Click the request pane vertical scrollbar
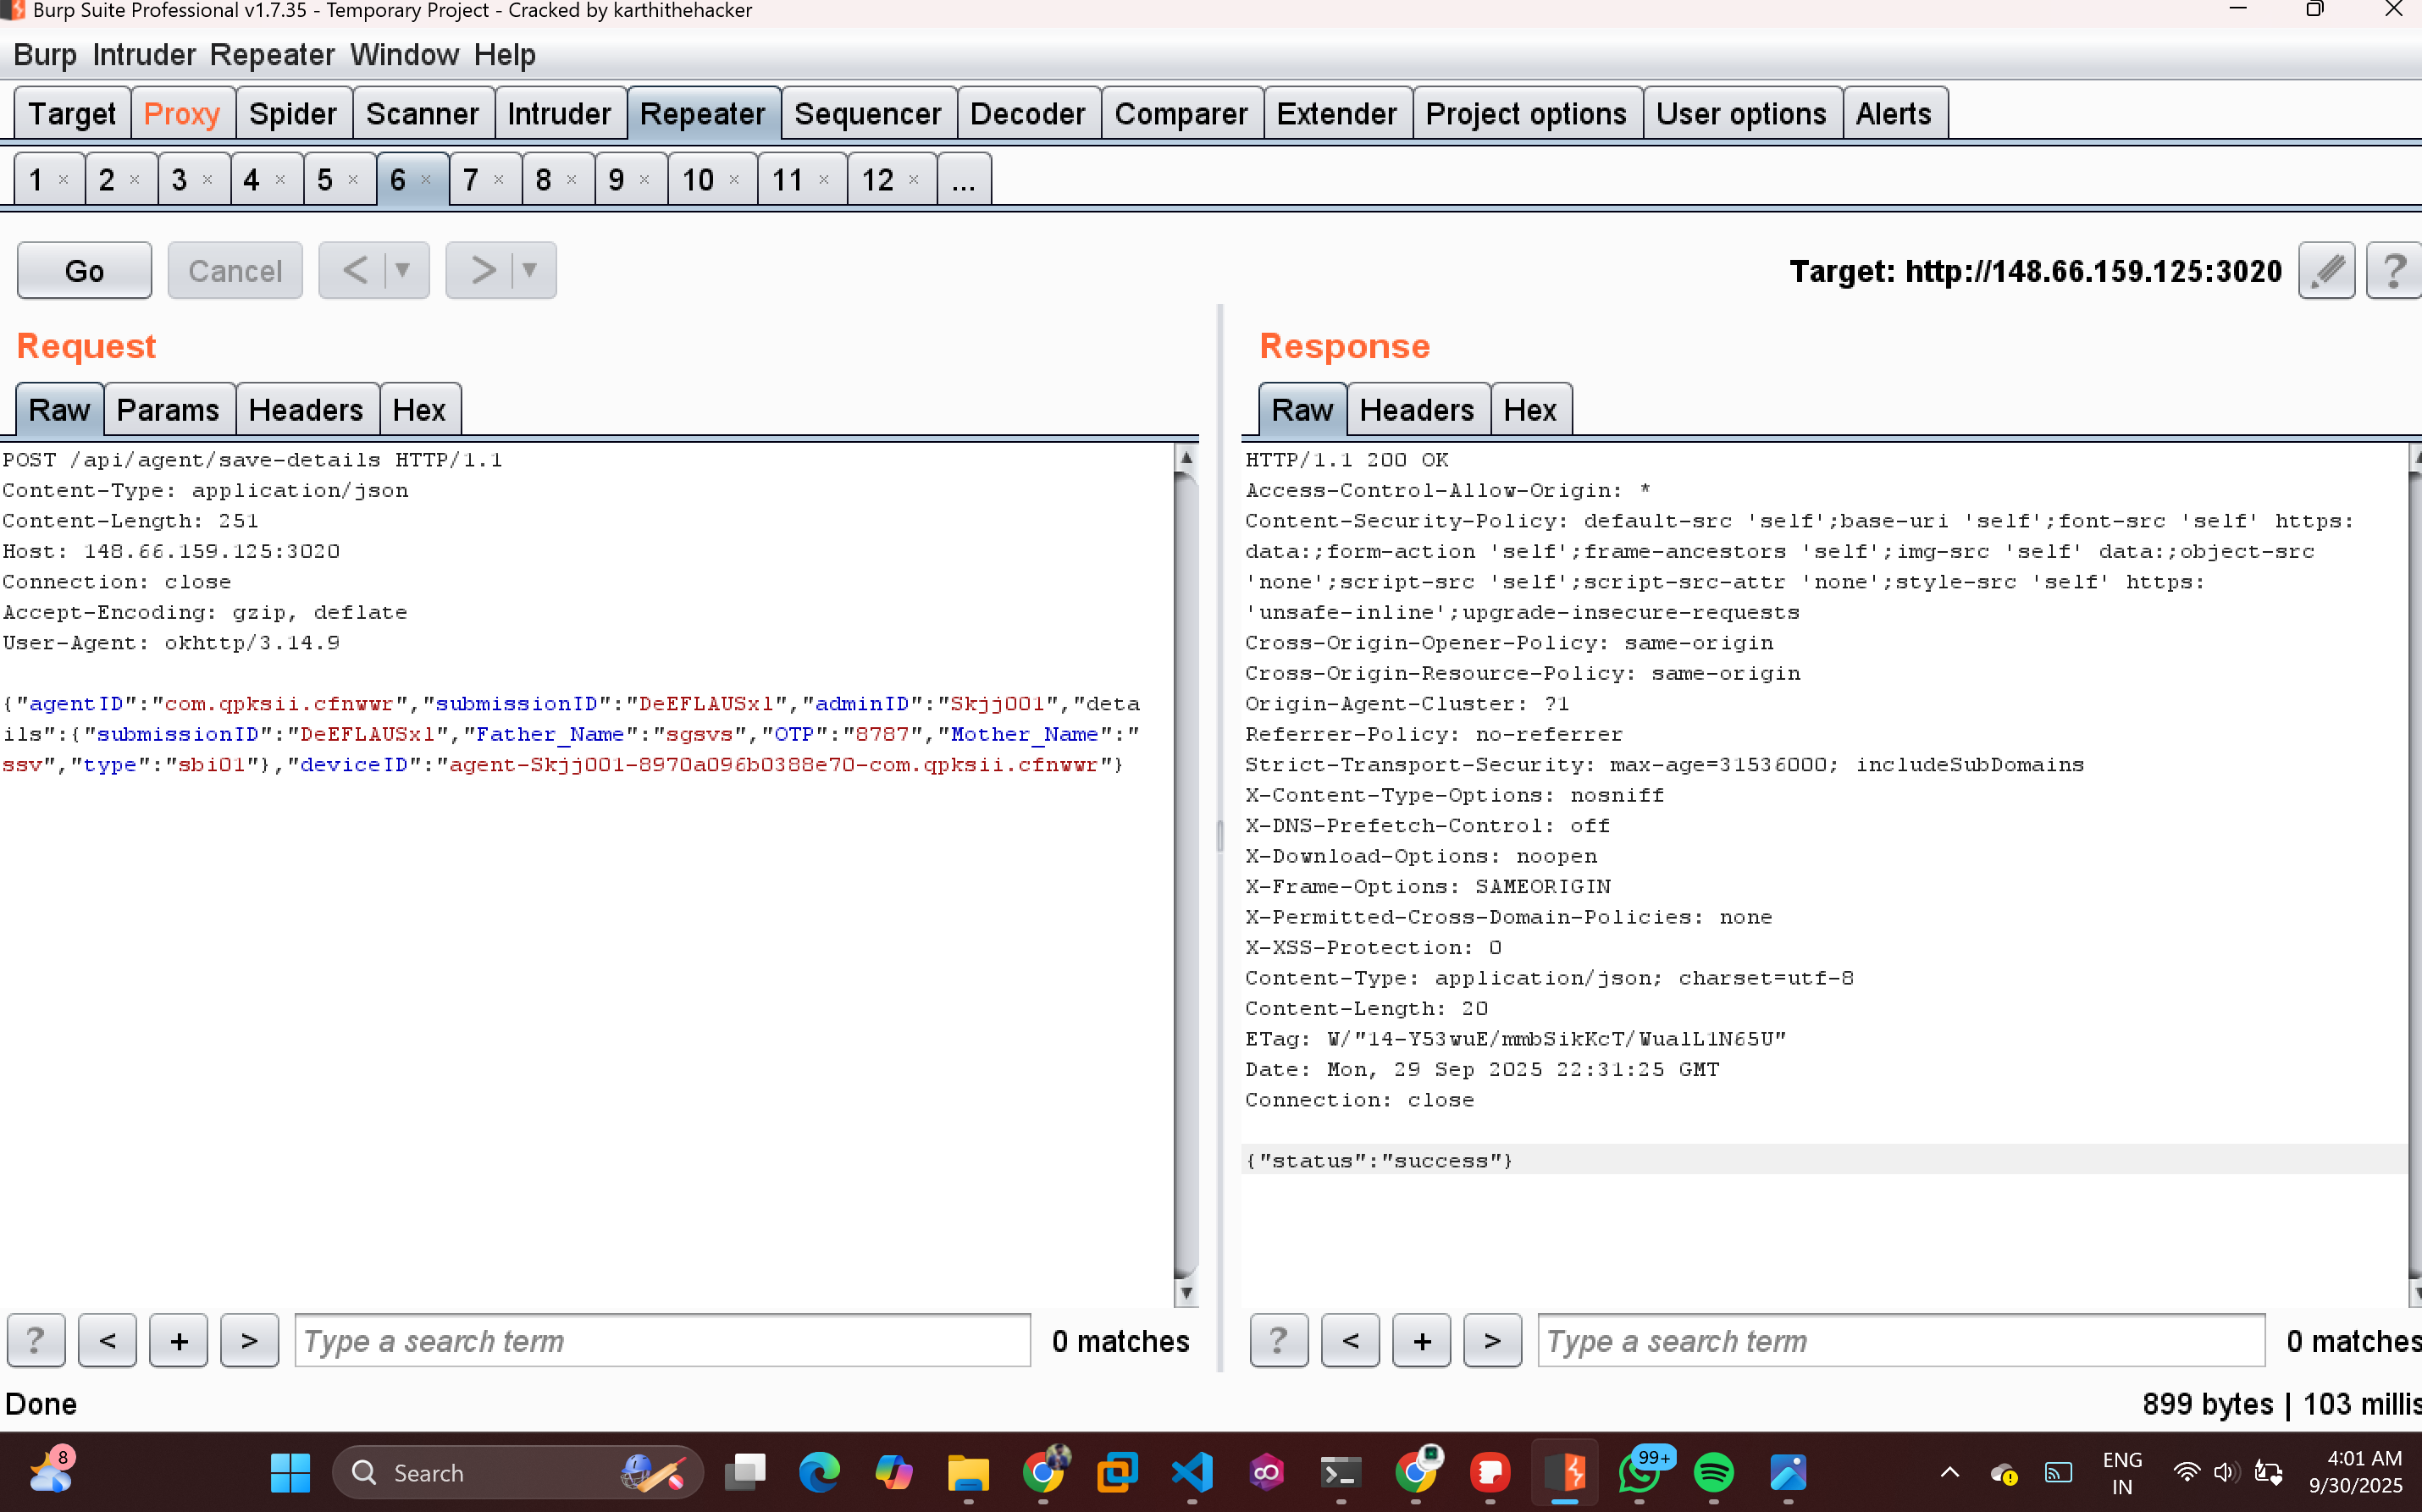Screen dimensions: 2422x1512 click(1186, 870)
